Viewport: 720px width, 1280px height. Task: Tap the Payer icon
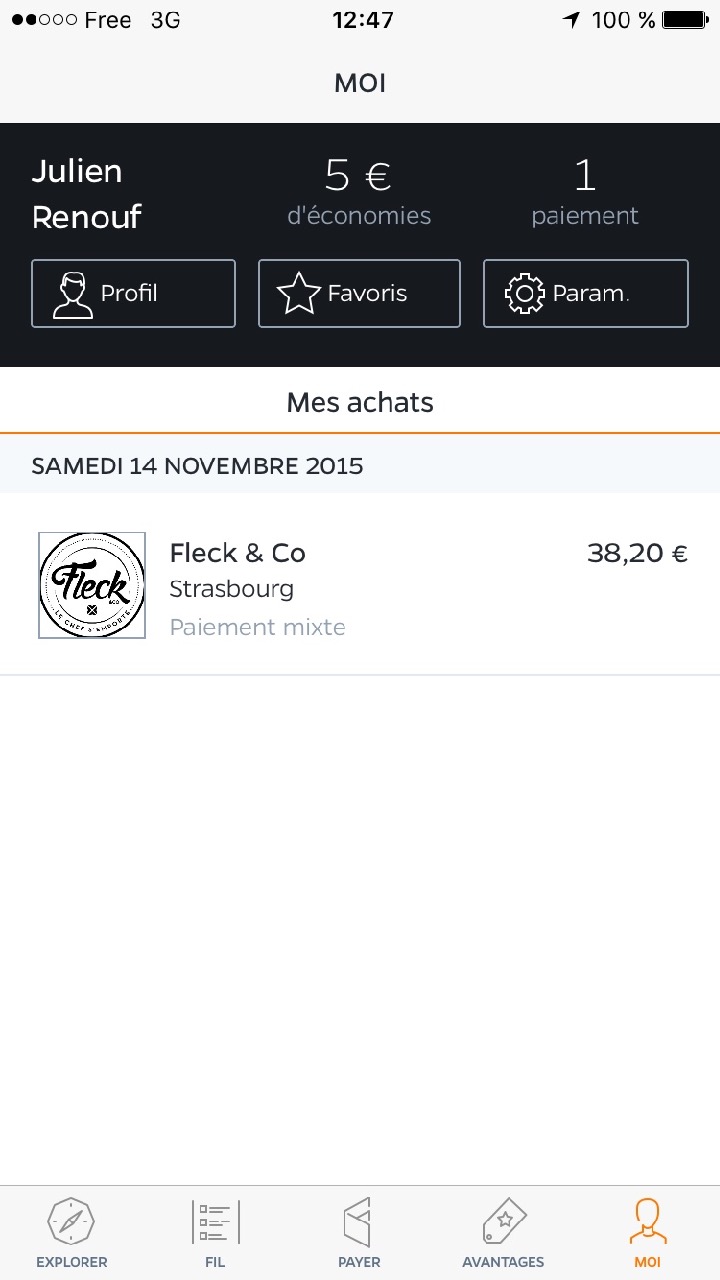pyautogui.click(x=358, y=1221)
